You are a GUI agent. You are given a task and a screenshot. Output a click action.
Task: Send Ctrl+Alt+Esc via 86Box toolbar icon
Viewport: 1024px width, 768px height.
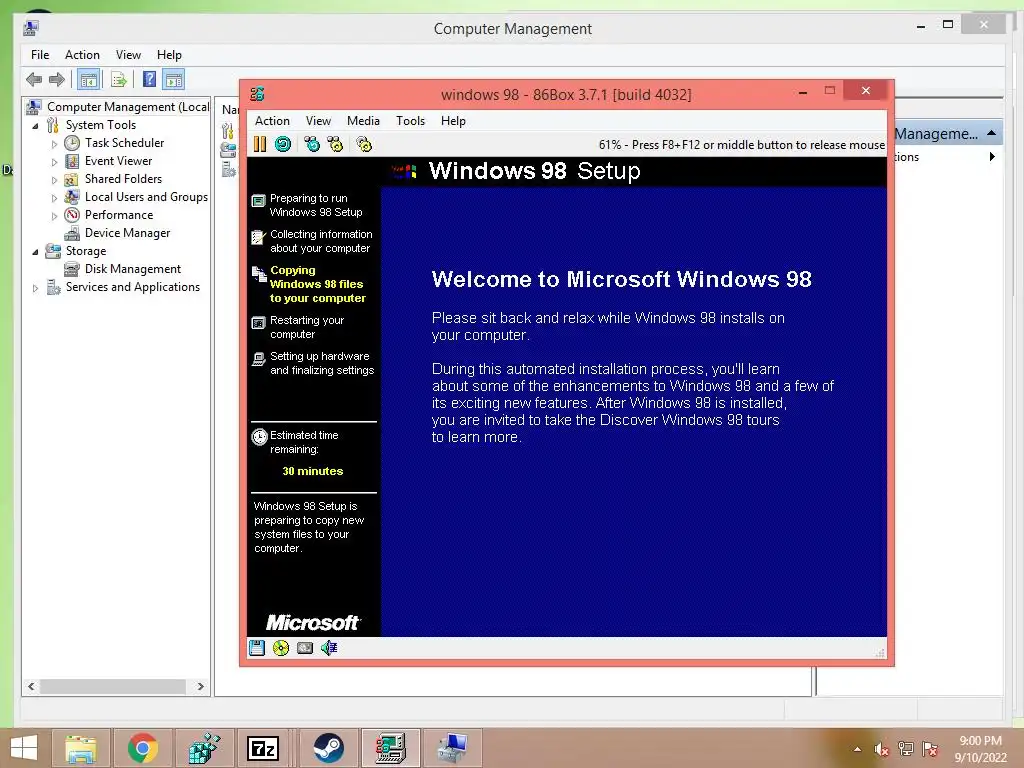coord(335,144)
